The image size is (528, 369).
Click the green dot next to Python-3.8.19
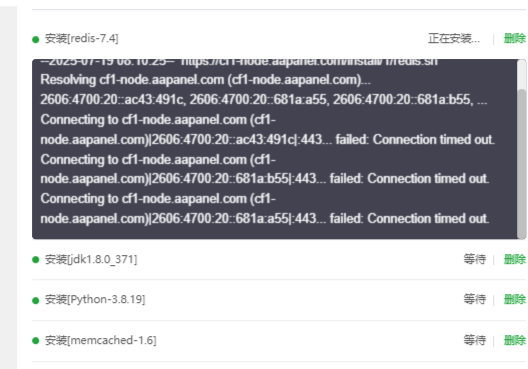[x=36, y=300]
